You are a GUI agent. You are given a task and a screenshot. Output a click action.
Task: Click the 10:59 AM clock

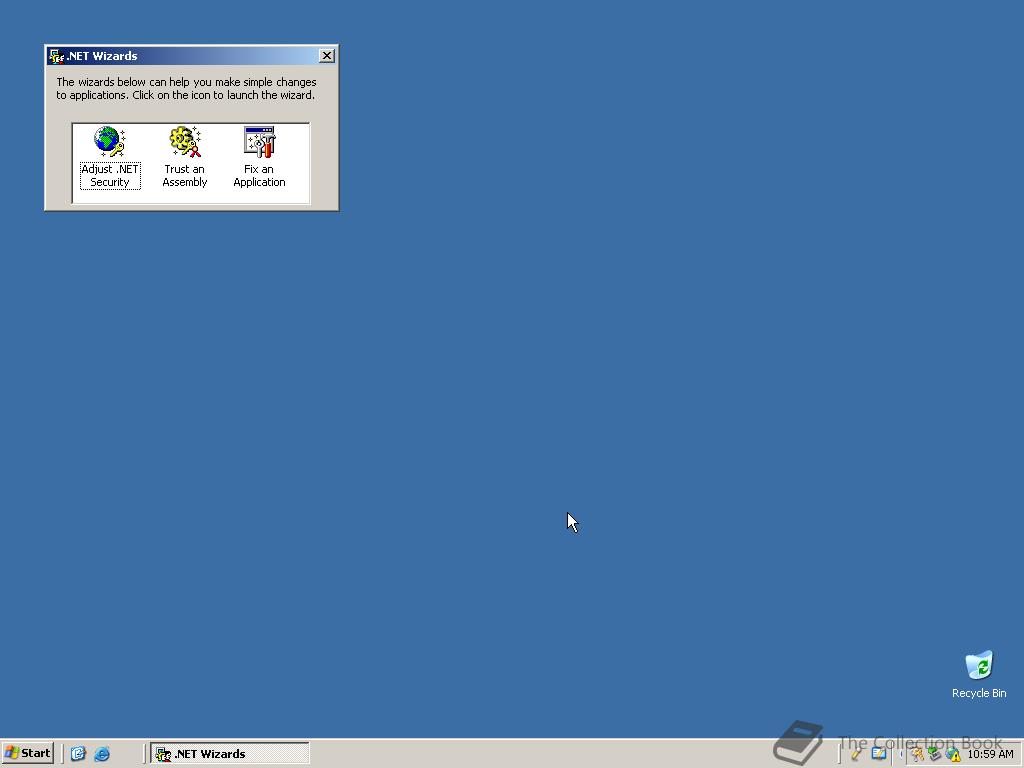click(x=990, y=754)
